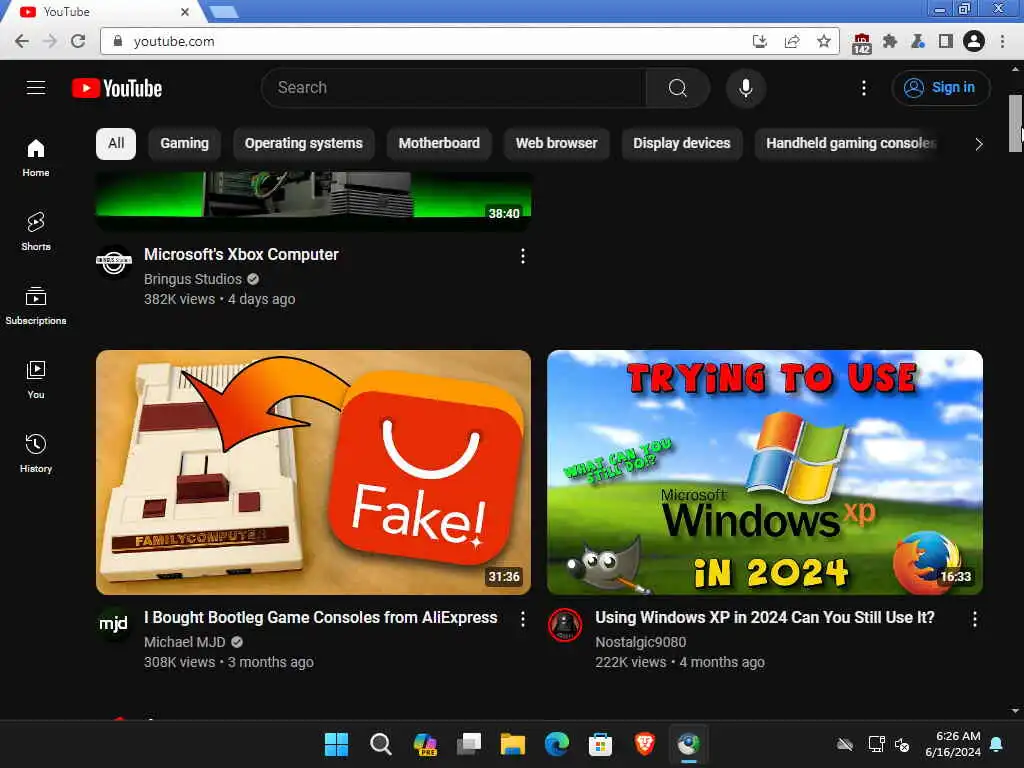Launch Microsoft Edge from taskbar
Screen dimensions: 1024x768
[x=556, y=744]
